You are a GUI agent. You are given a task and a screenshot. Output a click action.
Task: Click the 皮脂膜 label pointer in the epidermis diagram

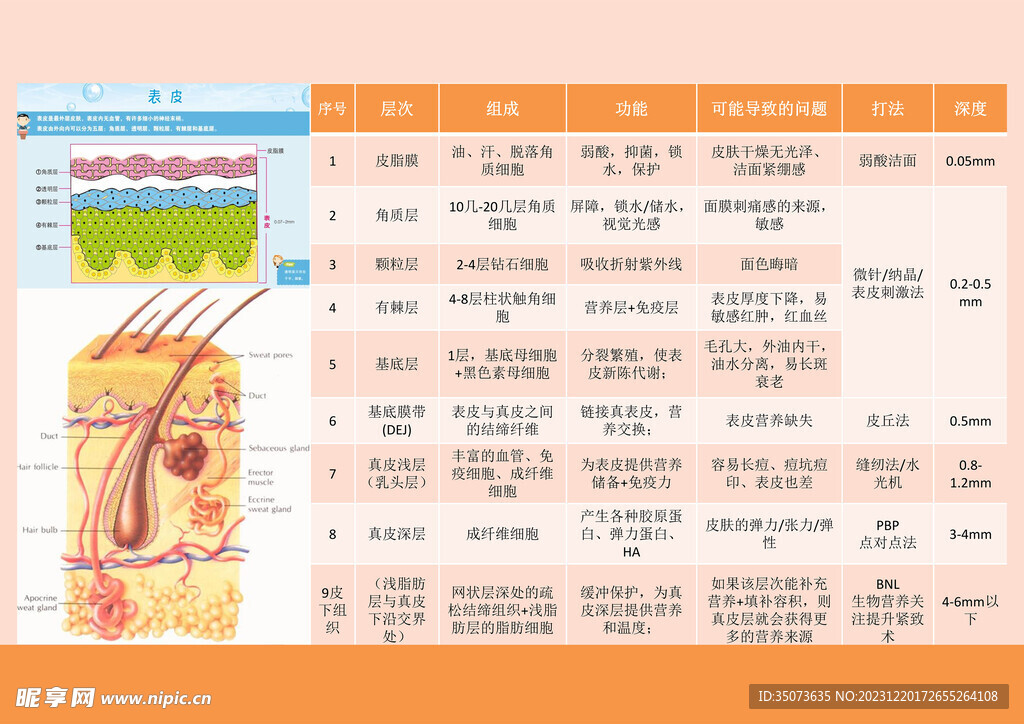pos(276,150)
